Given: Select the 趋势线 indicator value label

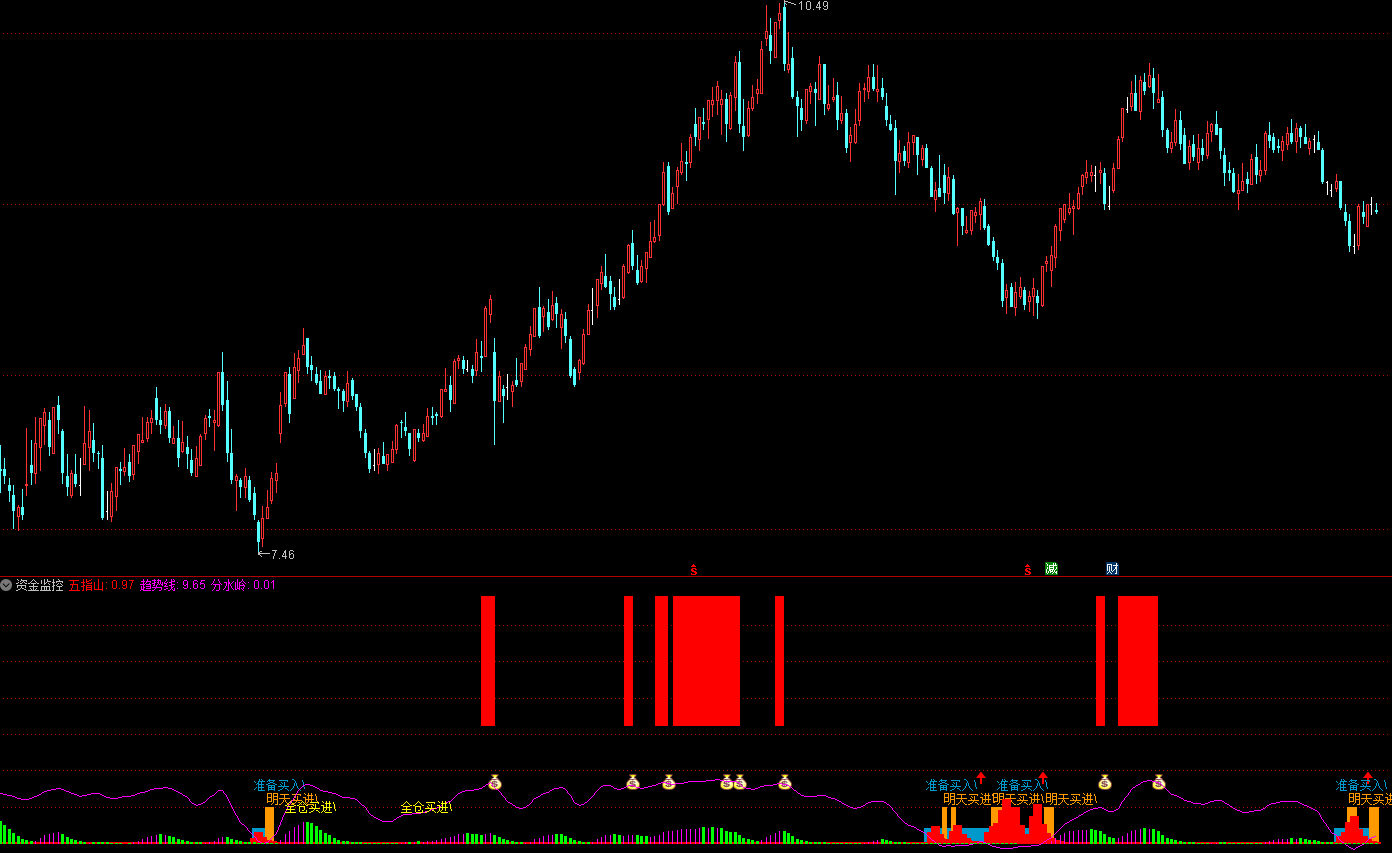Looking at the screenshot, I should (x=173, y=585).
